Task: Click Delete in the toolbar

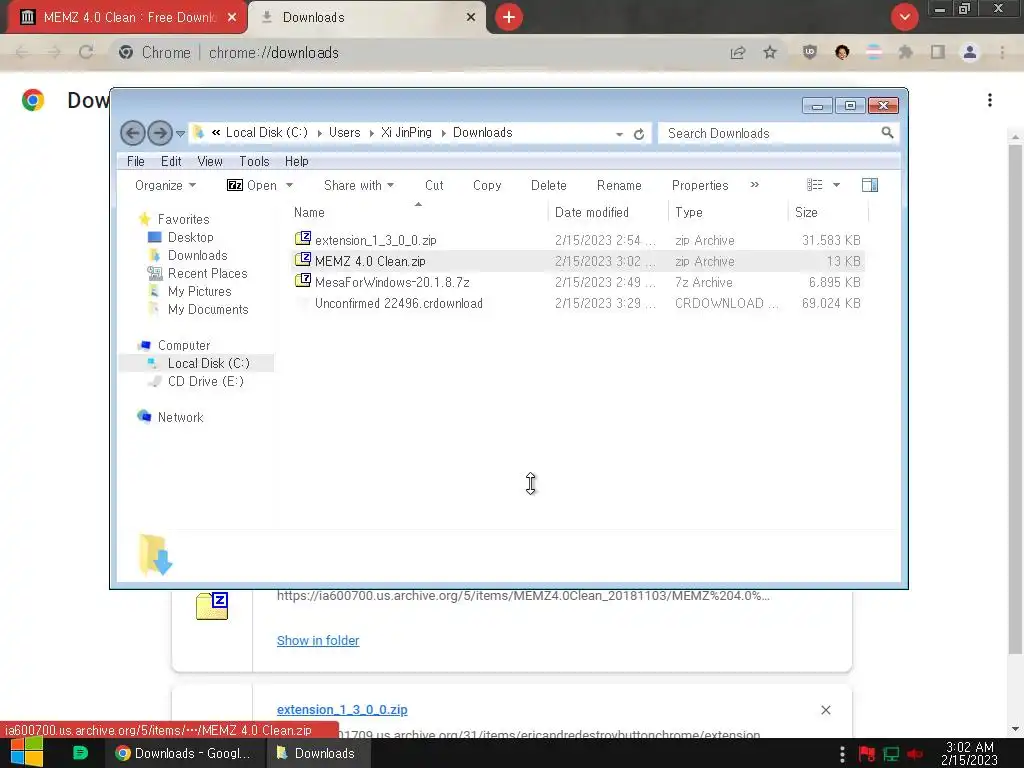Action: 549,185
